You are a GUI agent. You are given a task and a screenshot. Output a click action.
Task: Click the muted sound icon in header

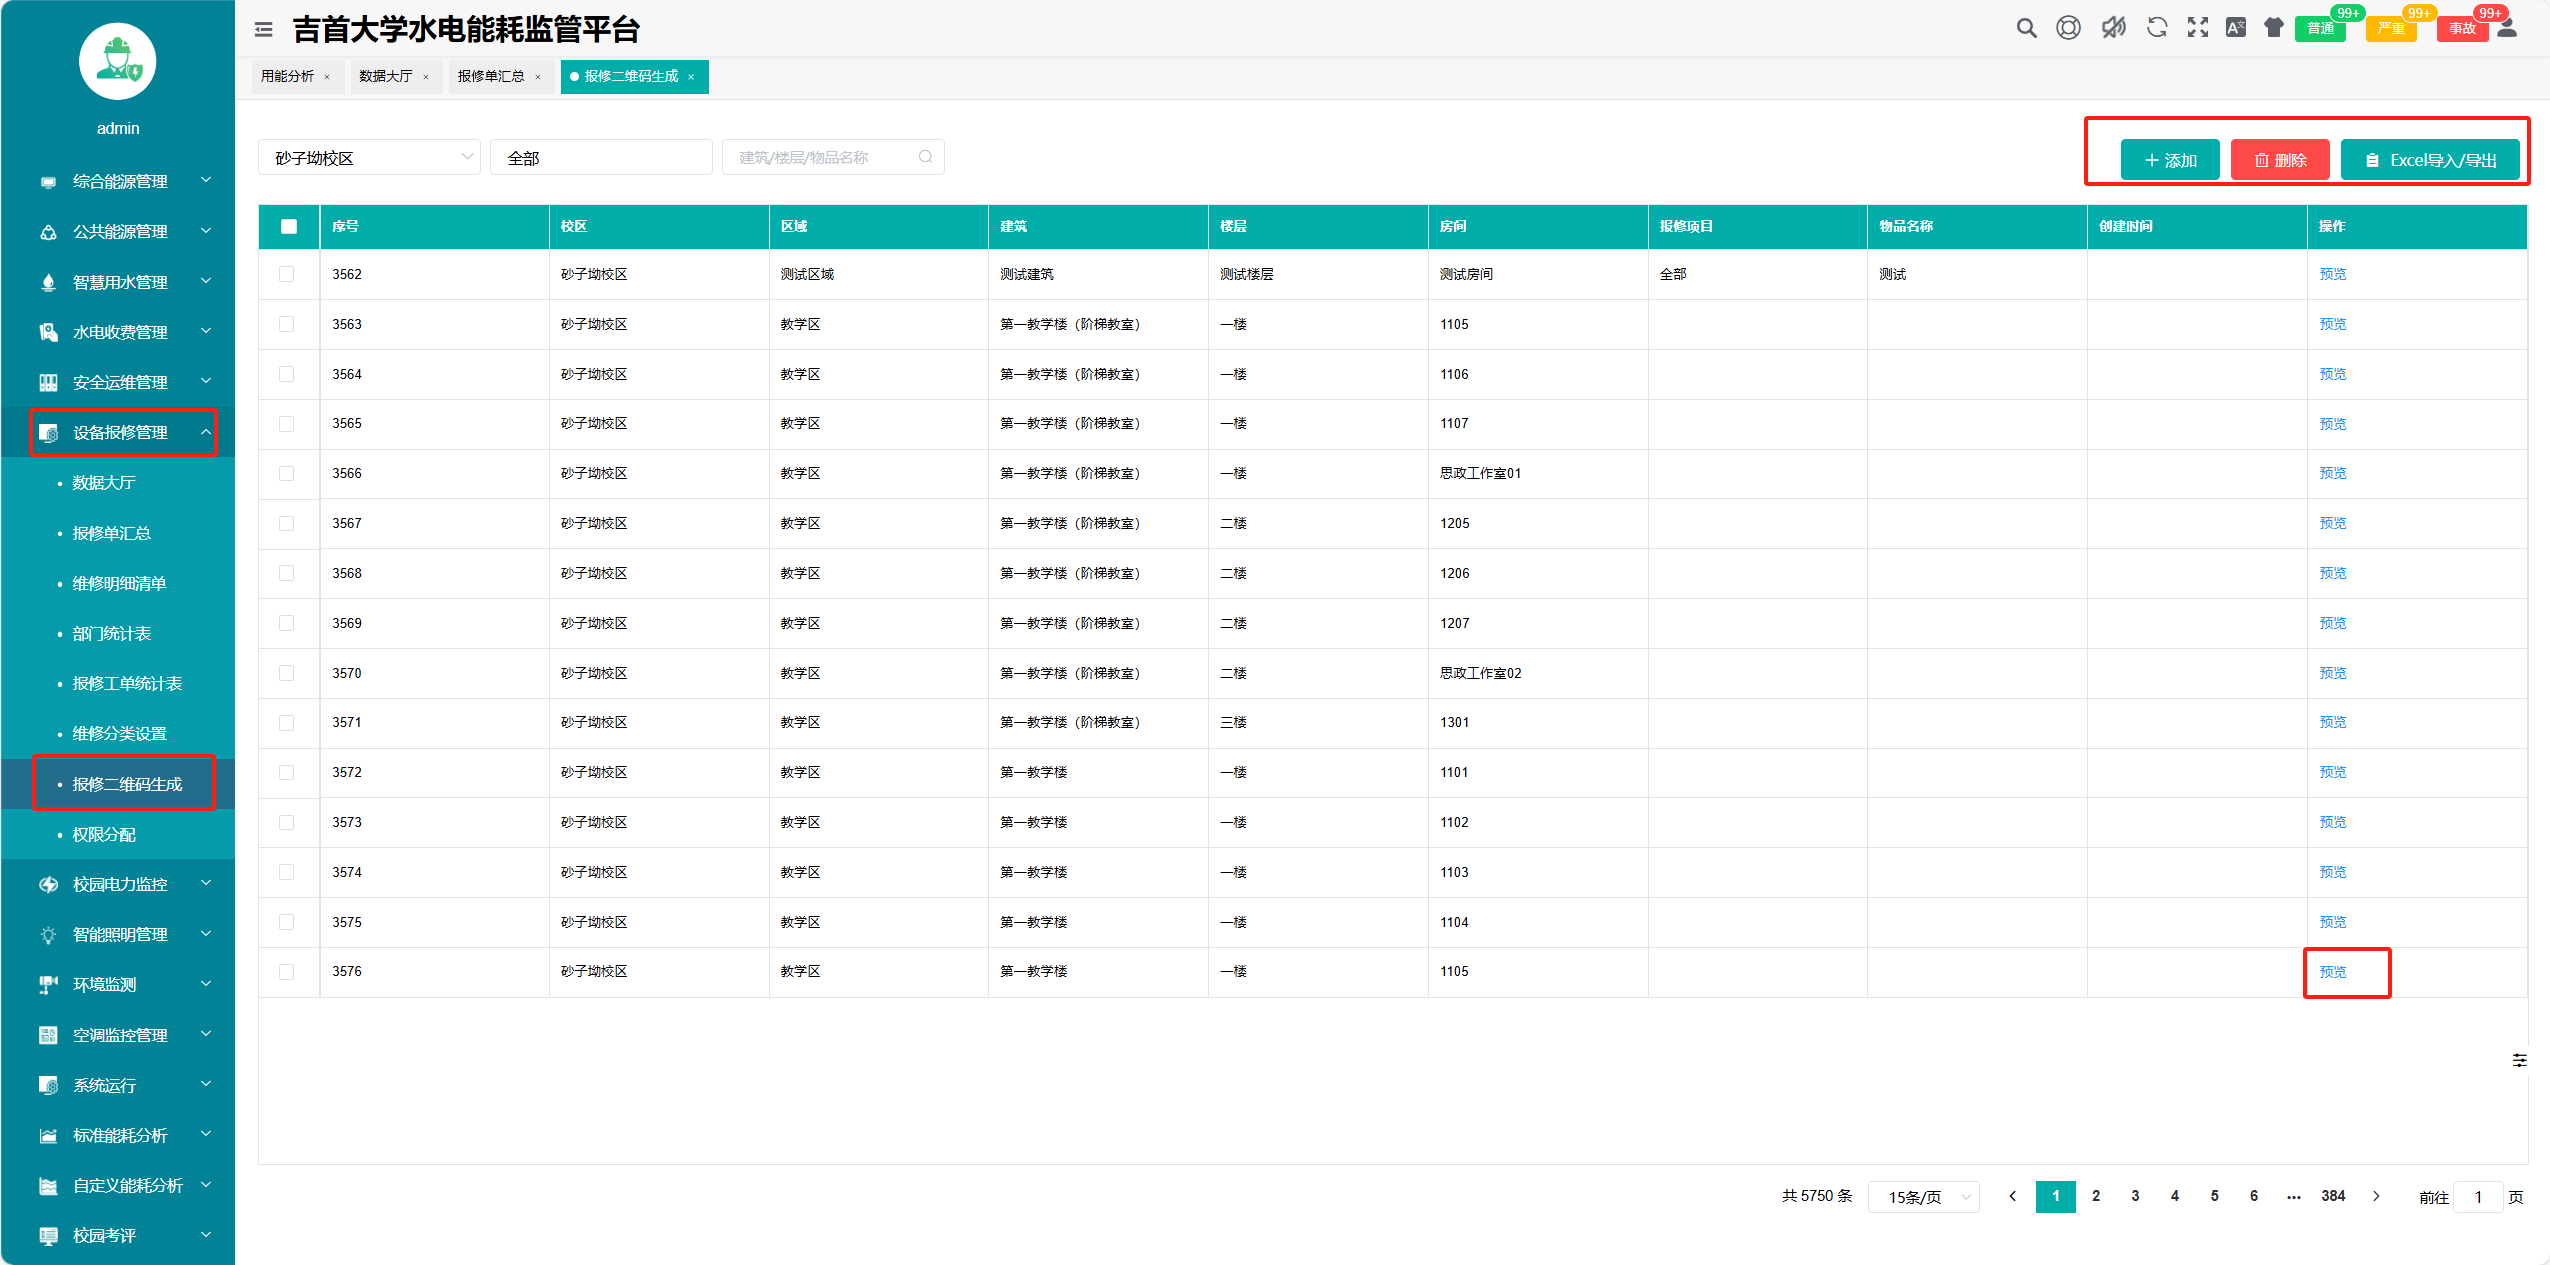tap(2113, 28)
